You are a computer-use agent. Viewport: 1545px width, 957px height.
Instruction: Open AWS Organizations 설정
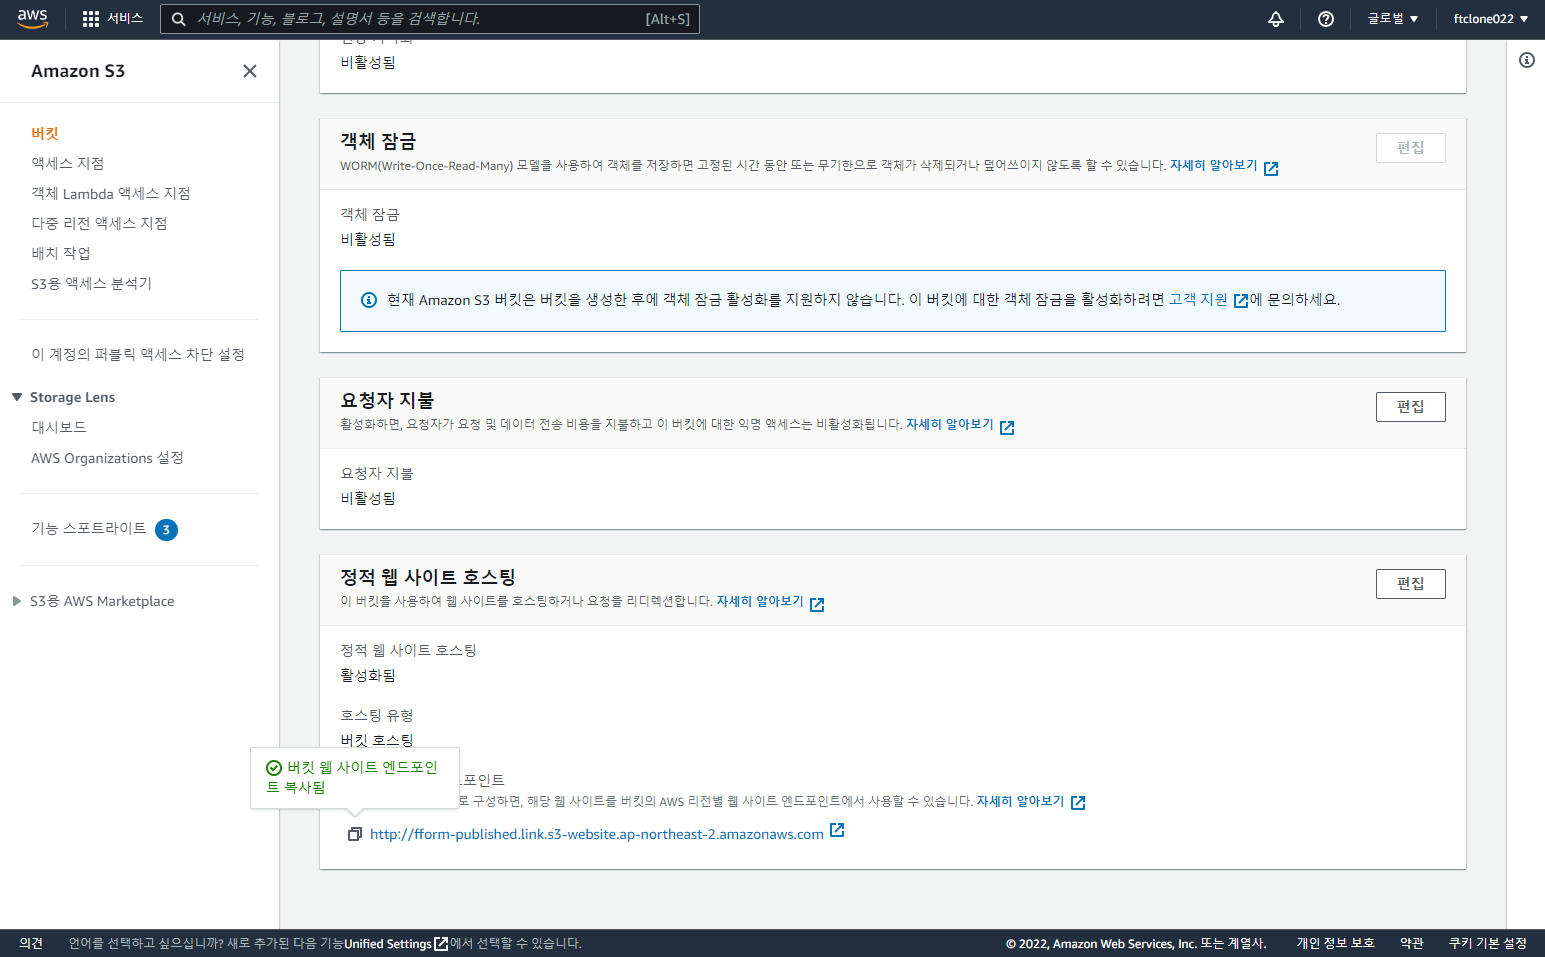(107, 458)
